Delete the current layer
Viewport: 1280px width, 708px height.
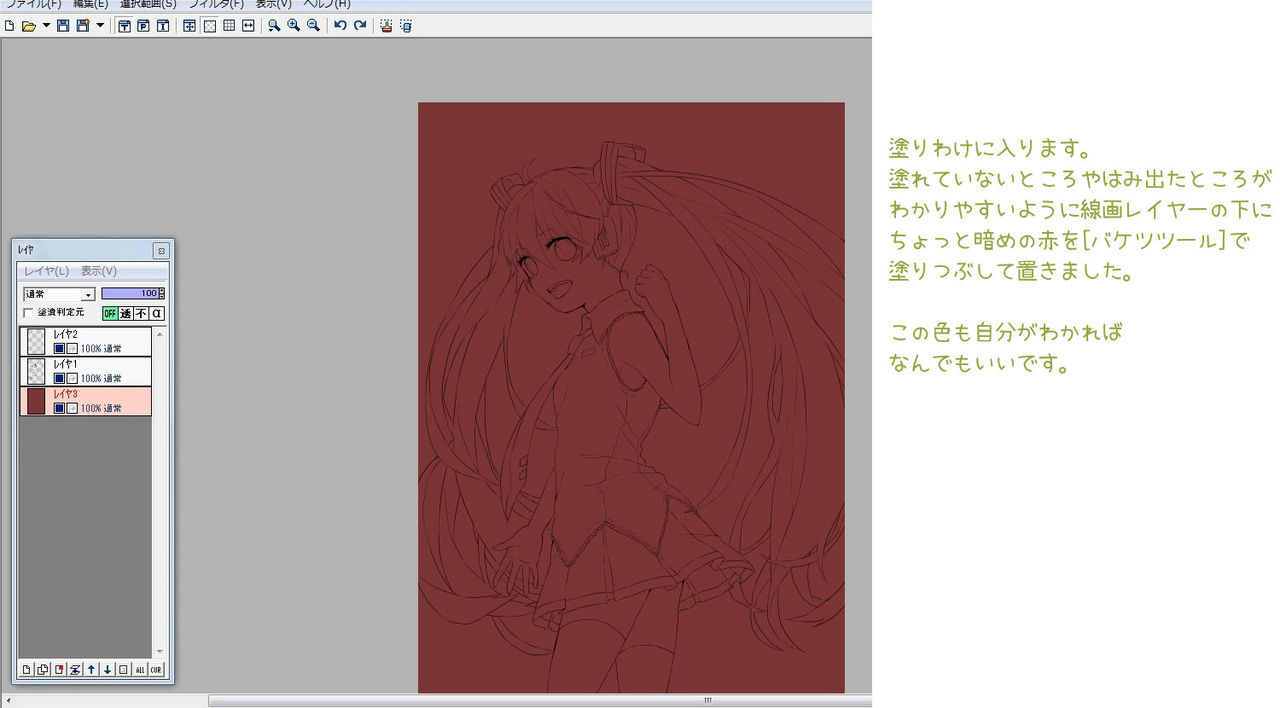click(x=59, y=669)
